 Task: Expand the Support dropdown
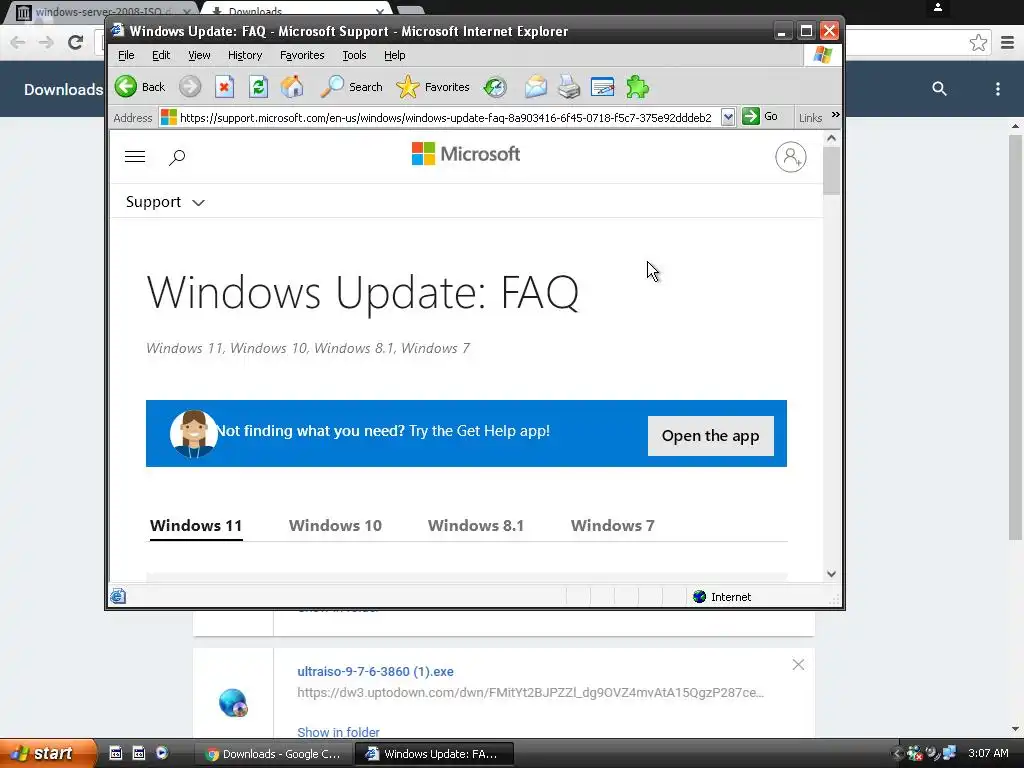pyautogui.click(x=165, y=202)
